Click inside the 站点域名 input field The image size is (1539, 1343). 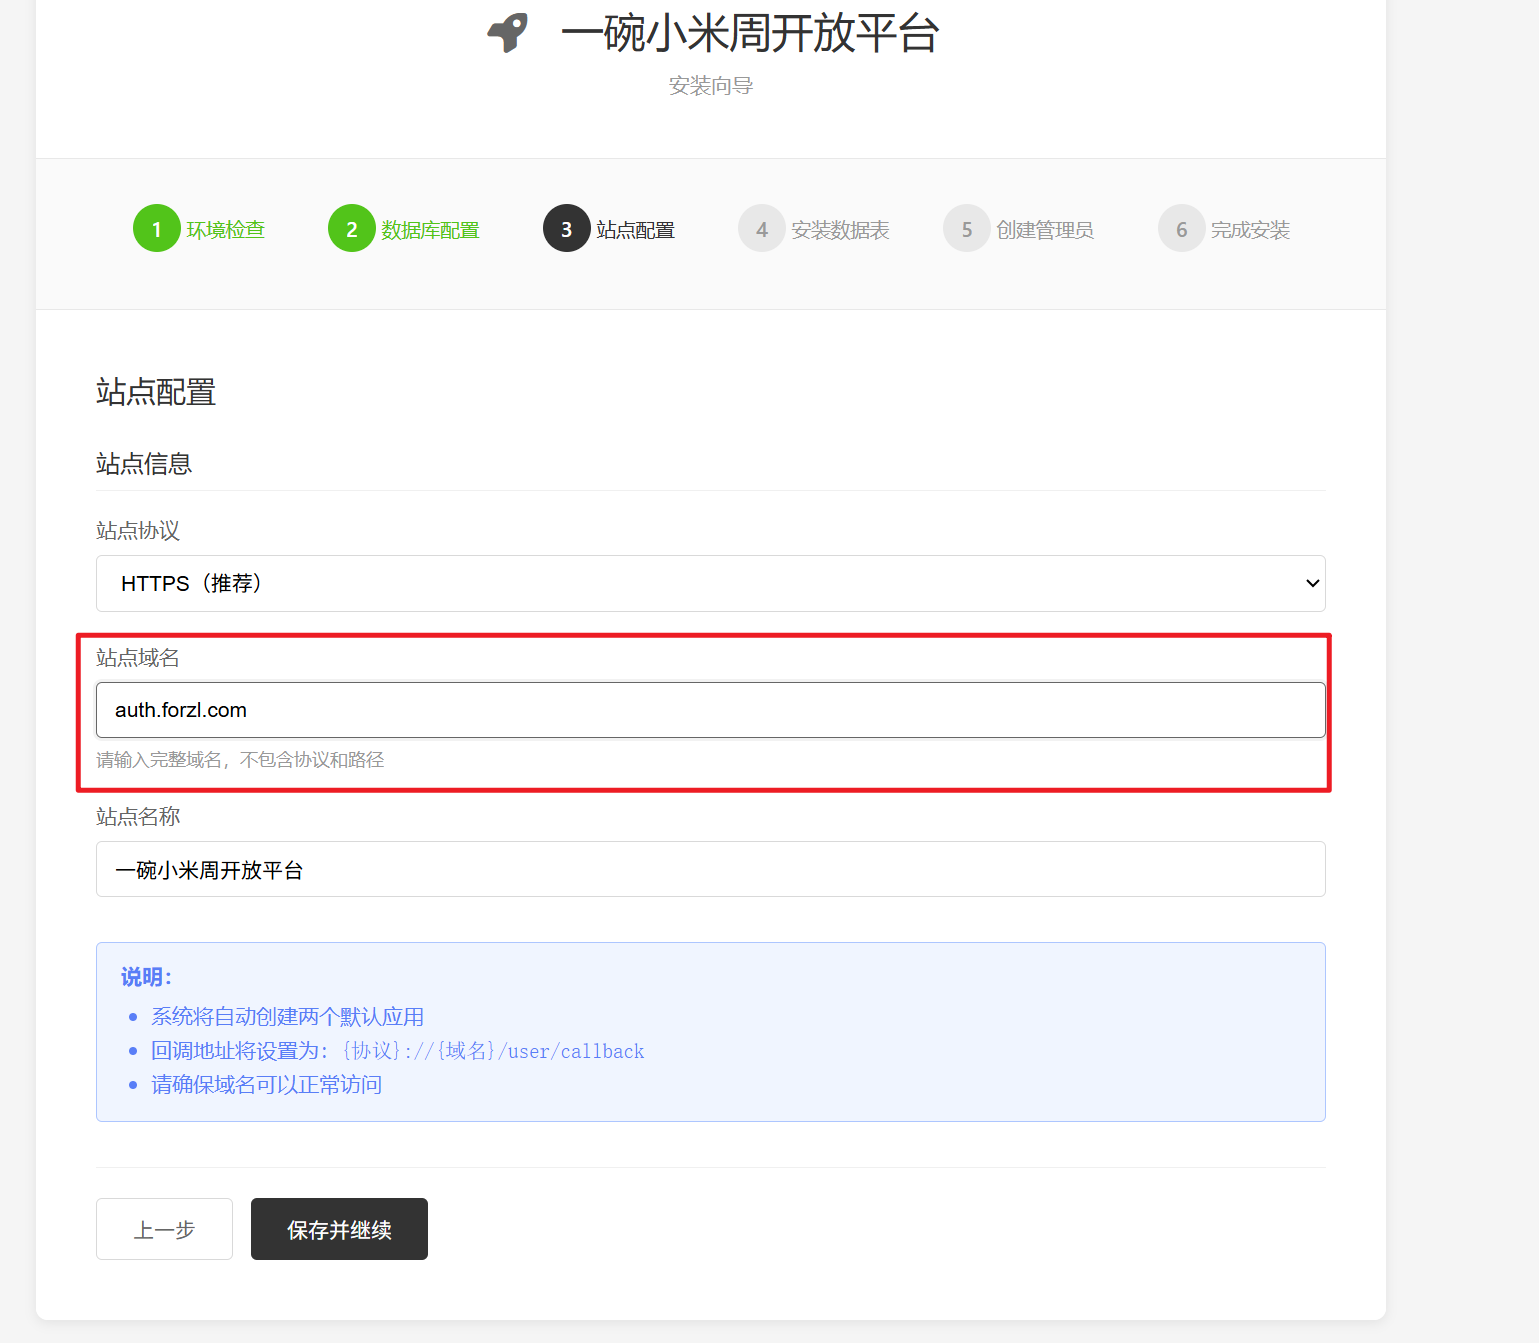click(710, 710)
